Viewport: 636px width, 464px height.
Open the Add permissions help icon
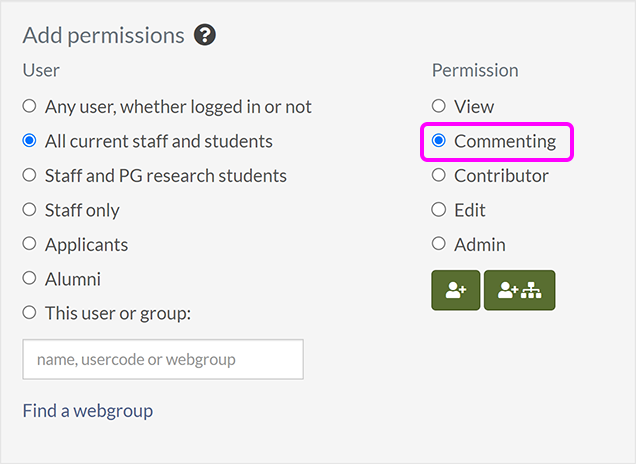click(x=205, y=35)
